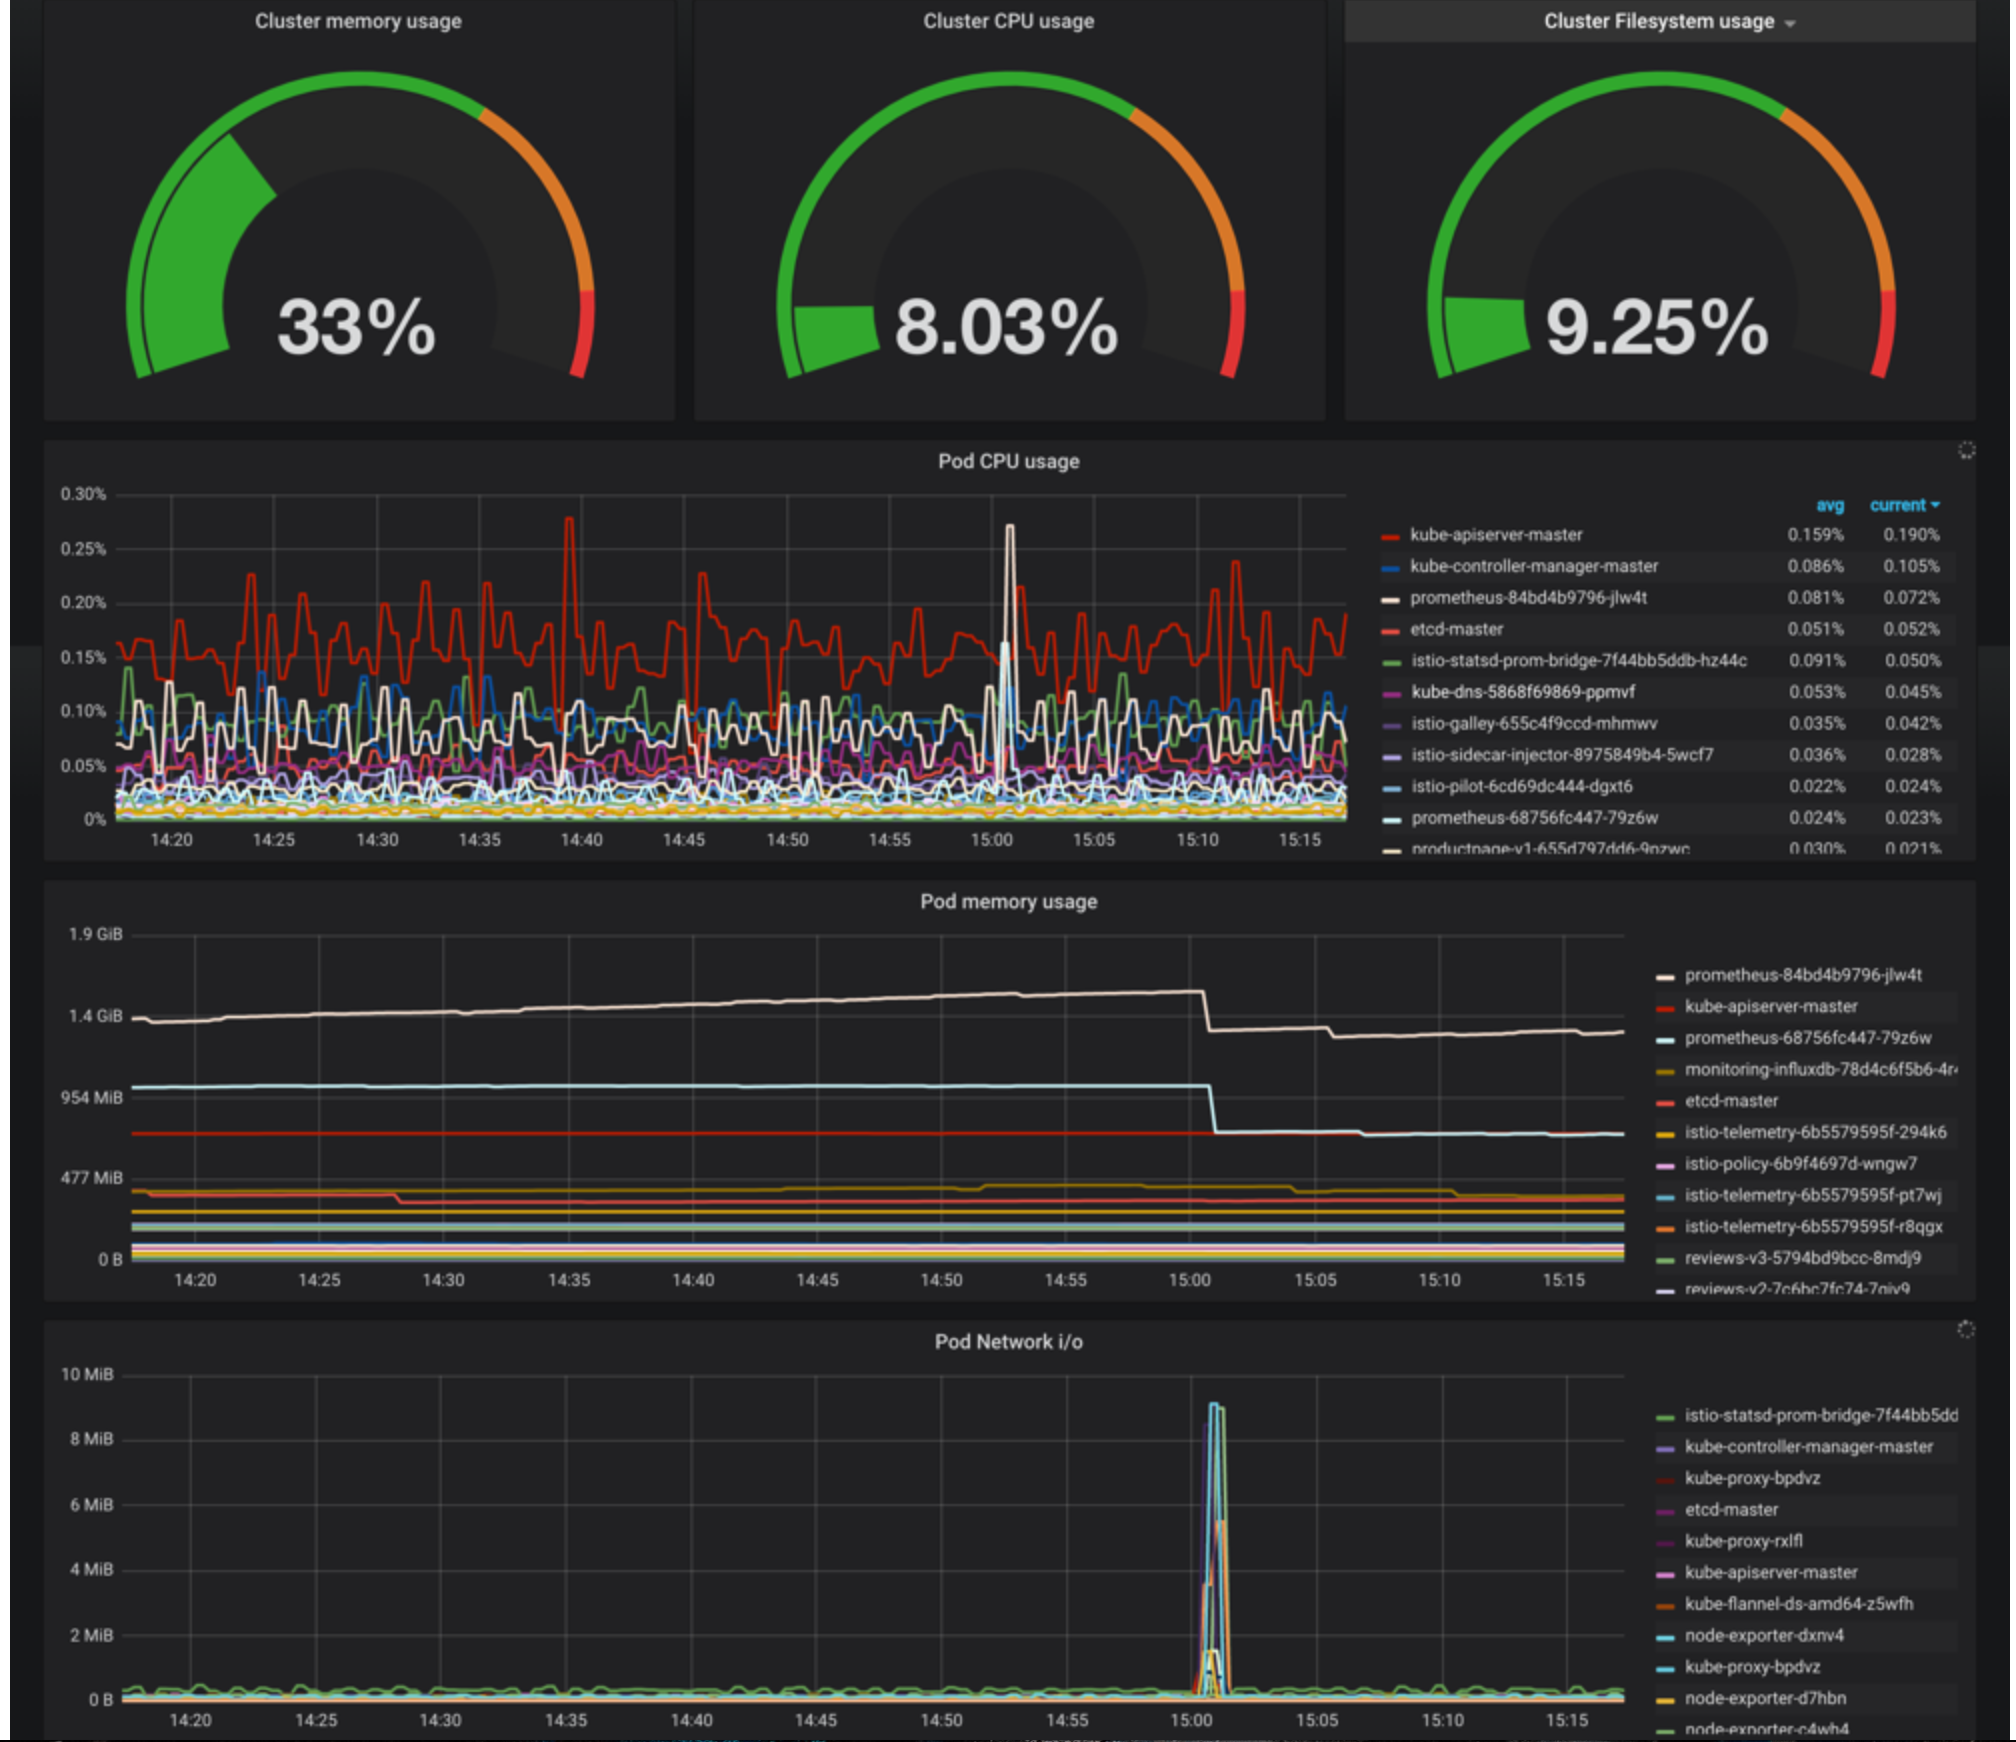Select kube-proxy-rxlfl in Pod Network legend

click(x=1744, y=1541)
